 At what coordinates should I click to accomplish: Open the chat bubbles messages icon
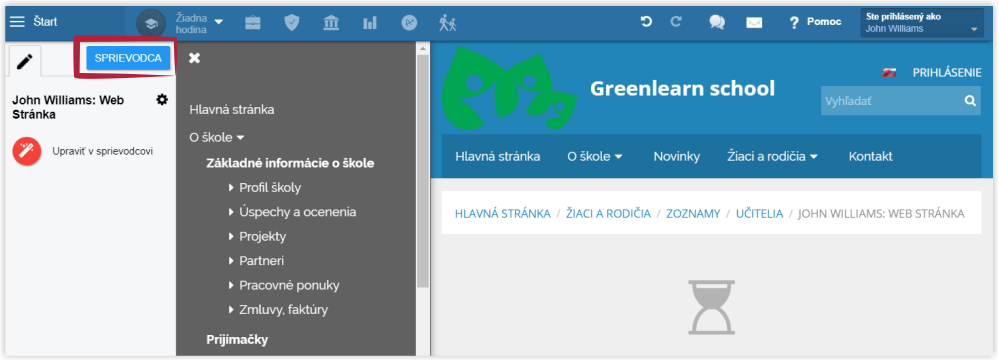717,22
